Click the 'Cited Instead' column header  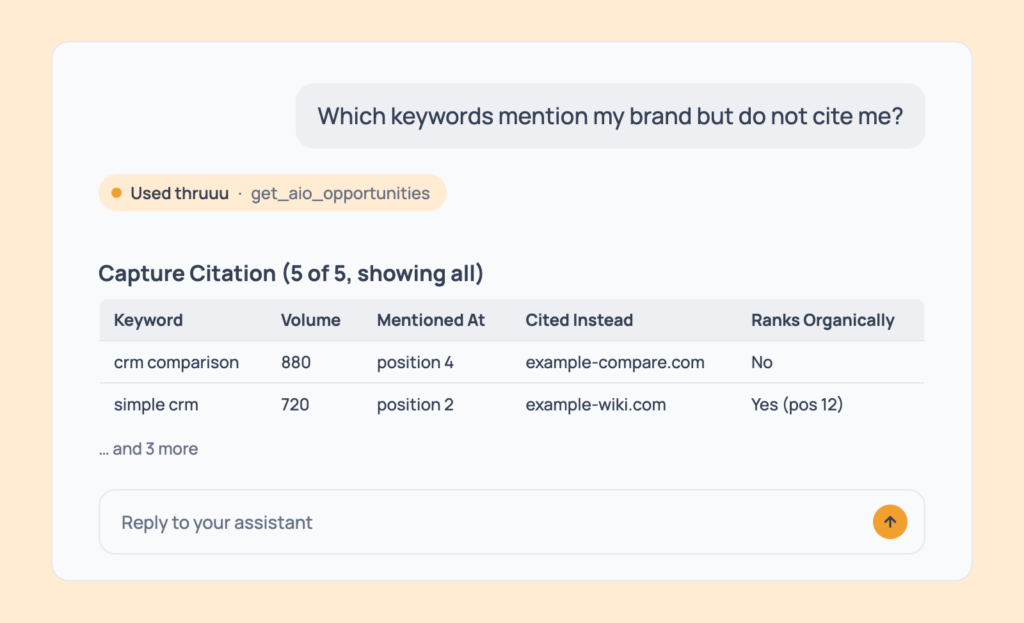(x=579, y=320)
